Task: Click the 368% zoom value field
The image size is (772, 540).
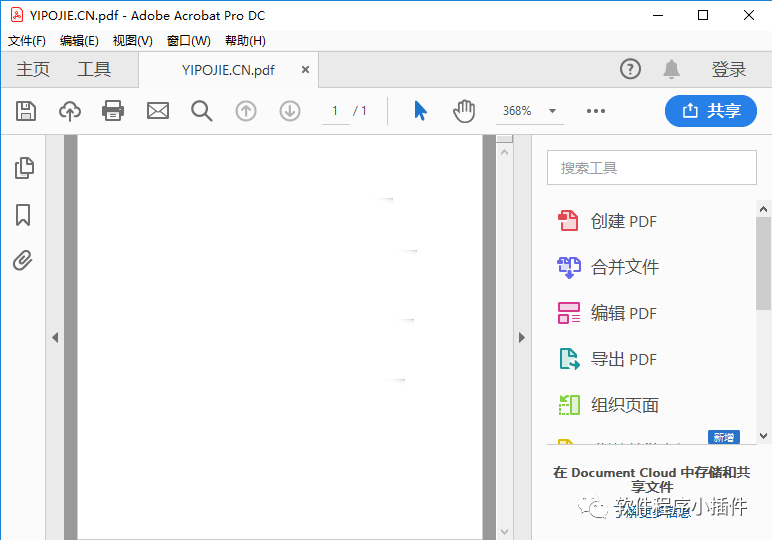Action: 518,111
